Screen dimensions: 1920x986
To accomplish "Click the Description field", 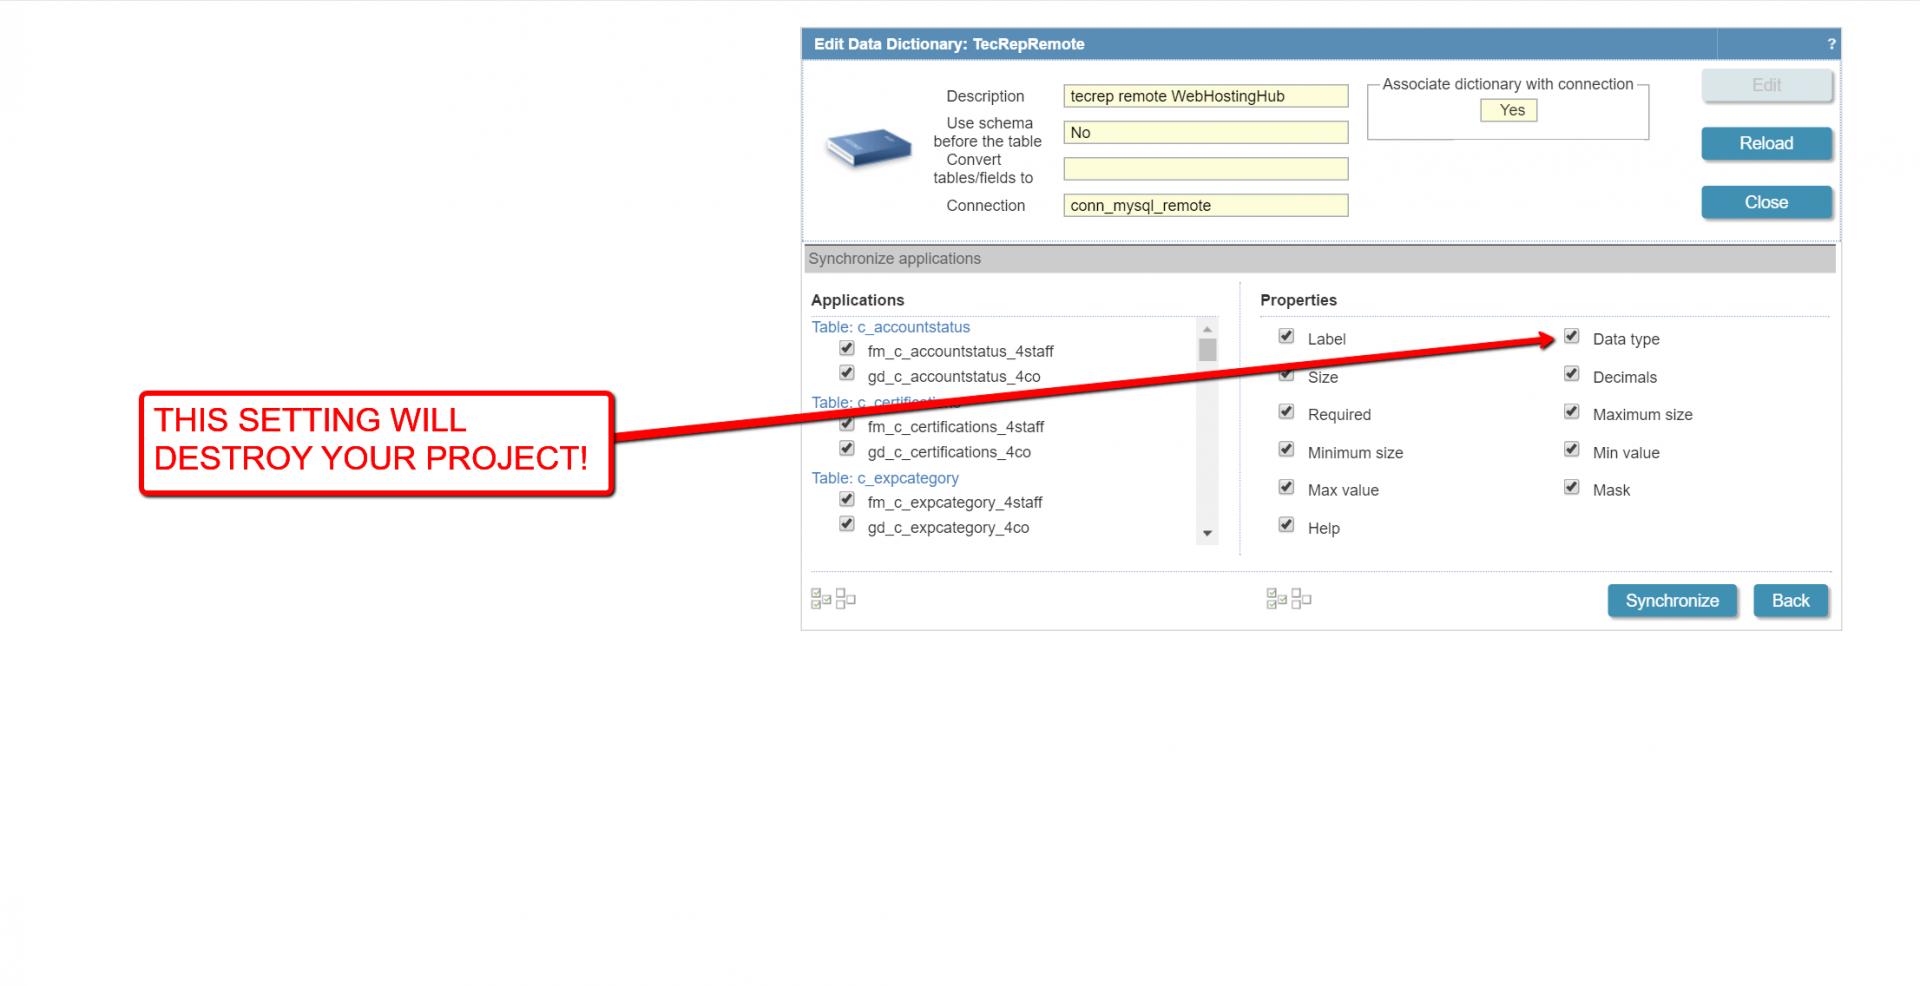I will (1205, 96).
